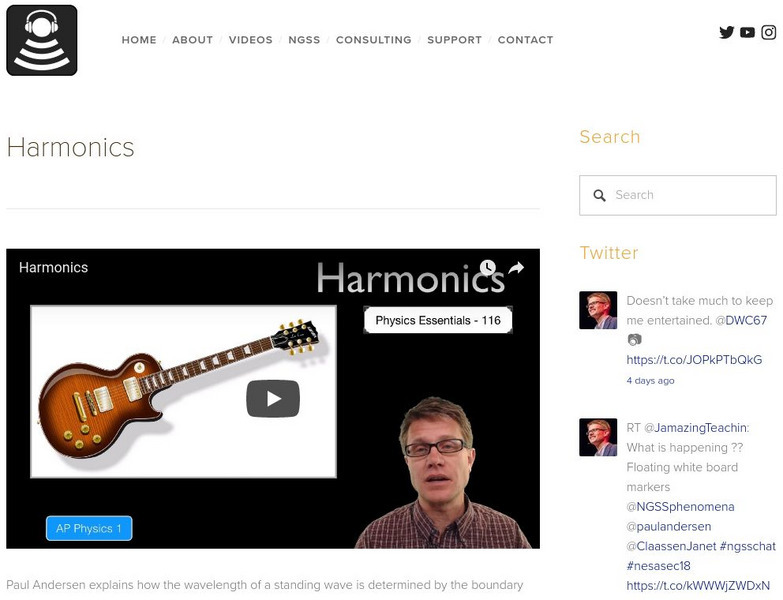This screenshot has height=600, width=783.
Task: Open the YouTube icon in header
Action: (x=747, y=32)
